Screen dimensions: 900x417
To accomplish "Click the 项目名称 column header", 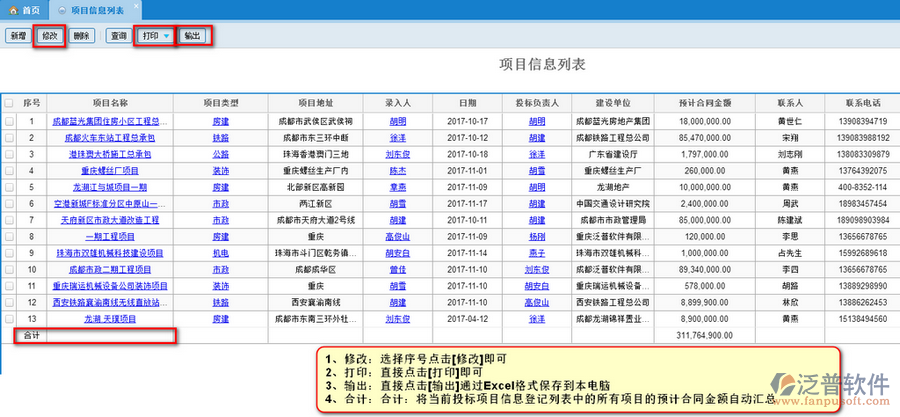I will pos(110,102).
